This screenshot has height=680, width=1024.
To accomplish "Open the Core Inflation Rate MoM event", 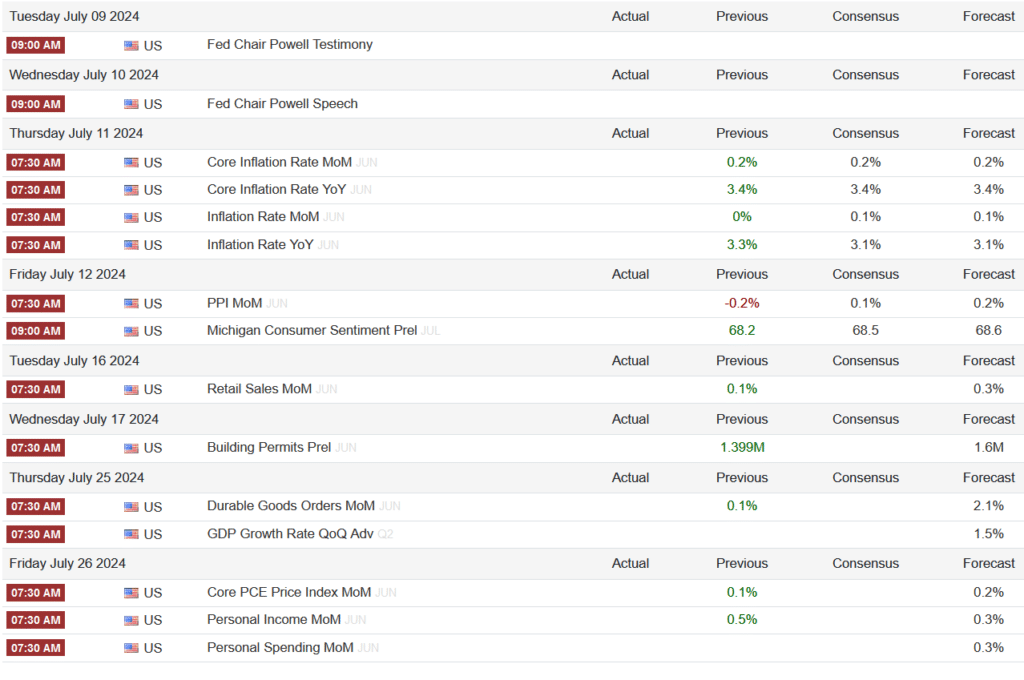I will coord(279,162).
